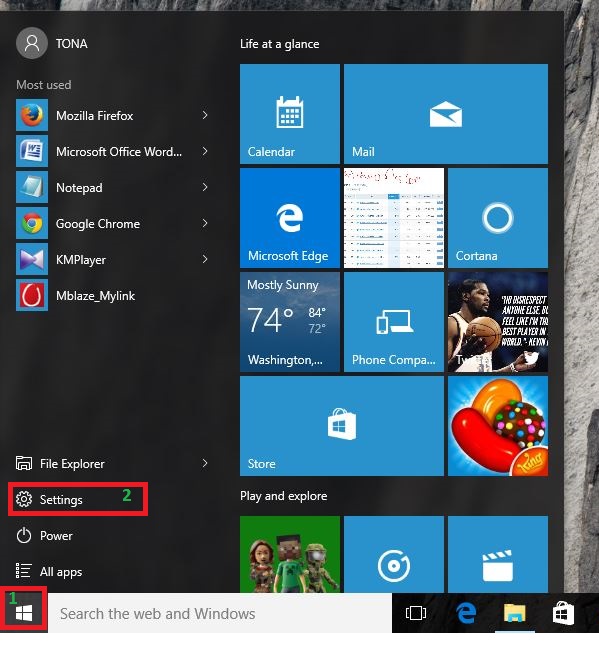Click the Windows Start button
The height and width of the screenshot is (646, 599).
click(24, 613)
